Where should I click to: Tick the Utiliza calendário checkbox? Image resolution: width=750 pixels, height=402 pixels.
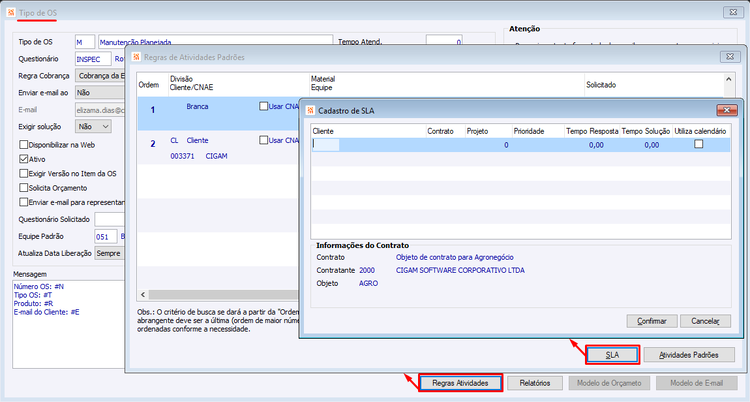click(x=698, y=144)
